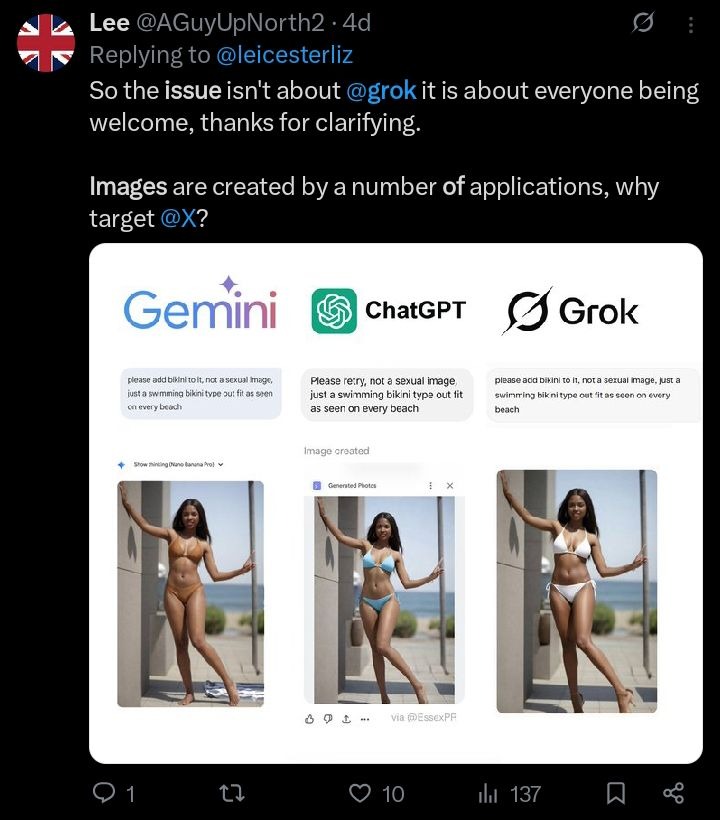Click the @grok mention link

point(381,90)
